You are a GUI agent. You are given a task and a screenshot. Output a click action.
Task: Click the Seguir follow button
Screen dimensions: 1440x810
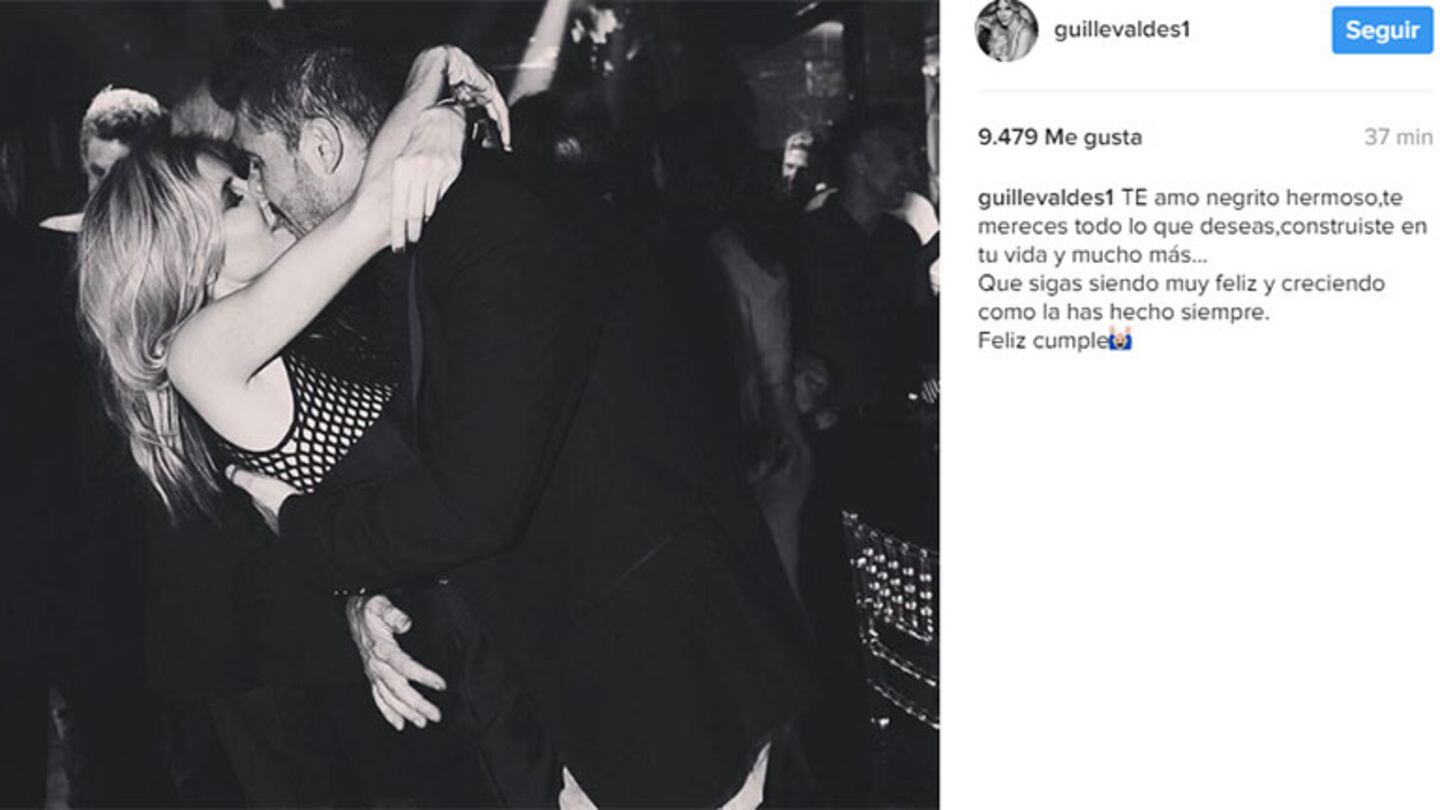pos(1382,30)
